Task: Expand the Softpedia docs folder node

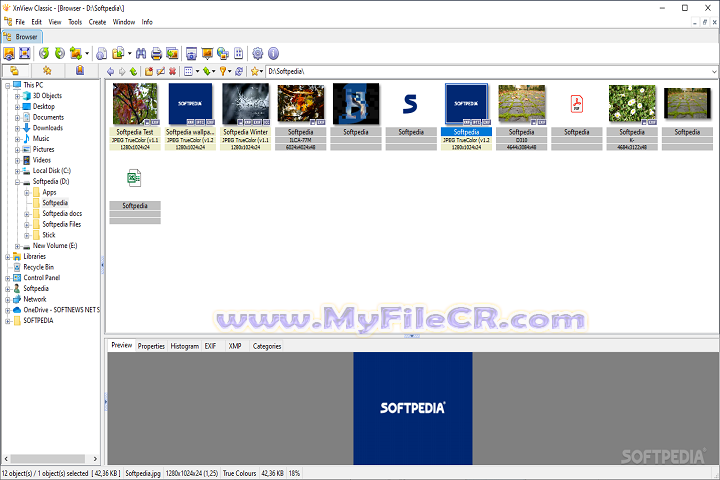Action: point(27,214)
